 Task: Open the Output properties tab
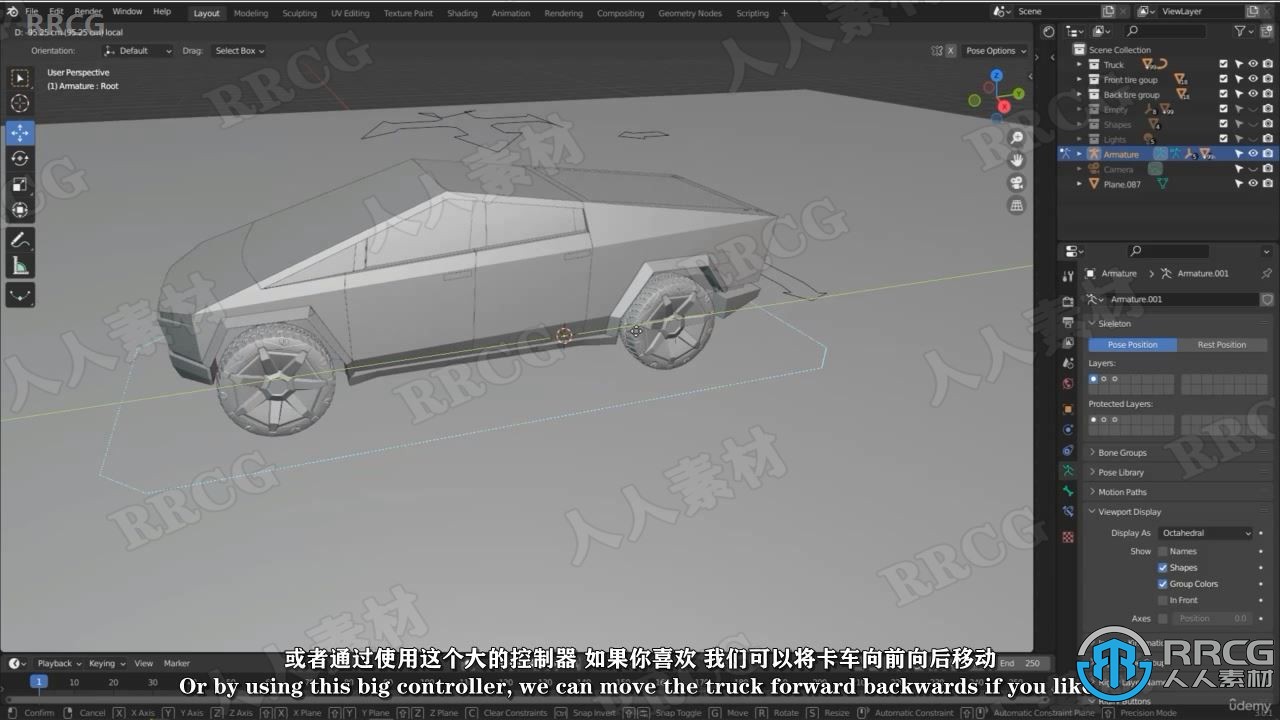click(1068, 322)
